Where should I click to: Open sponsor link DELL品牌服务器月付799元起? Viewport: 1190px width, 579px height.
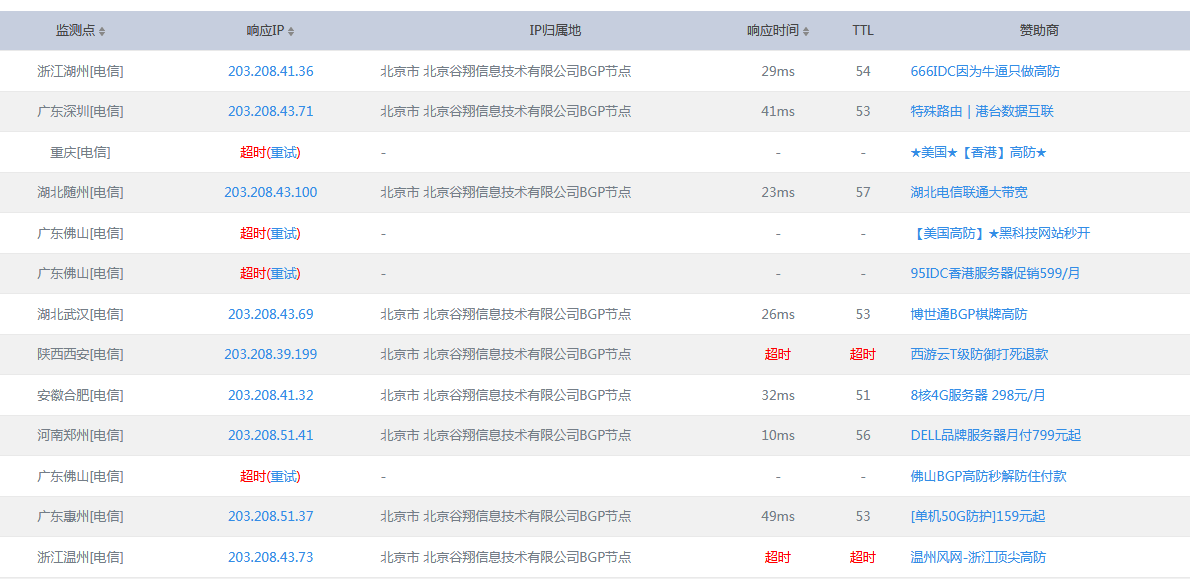996,436
